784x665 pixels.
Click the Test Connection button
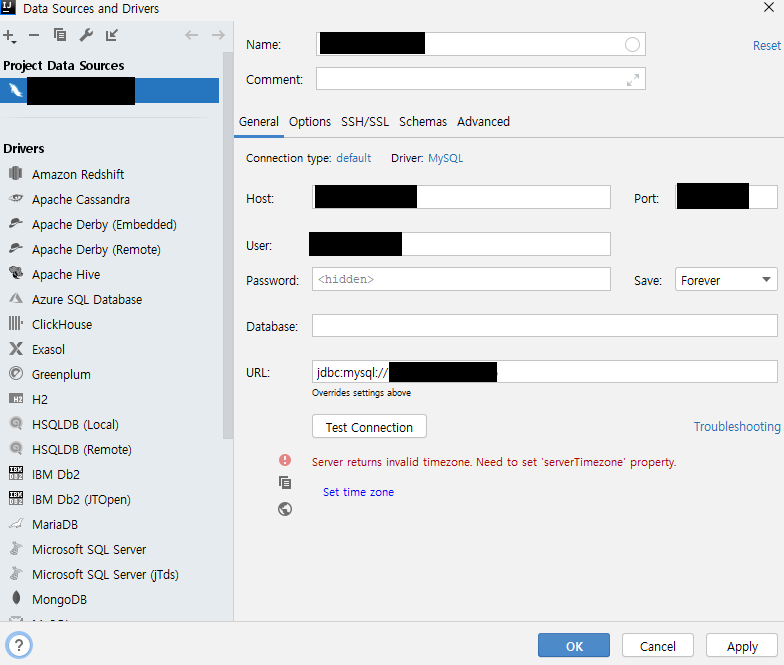click(369, 426)
